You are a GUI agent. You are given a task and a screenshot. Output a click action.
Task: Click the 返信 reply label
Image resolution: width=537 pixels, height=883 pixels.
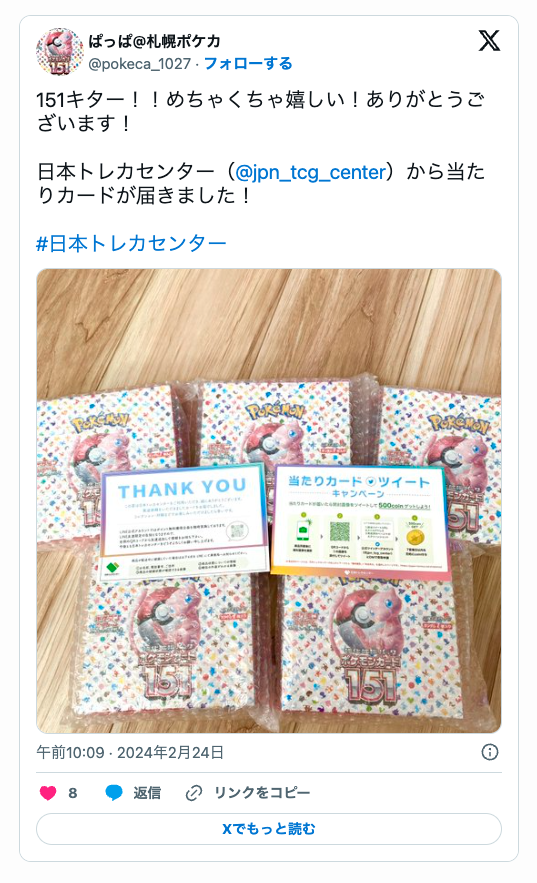point(147,793)
